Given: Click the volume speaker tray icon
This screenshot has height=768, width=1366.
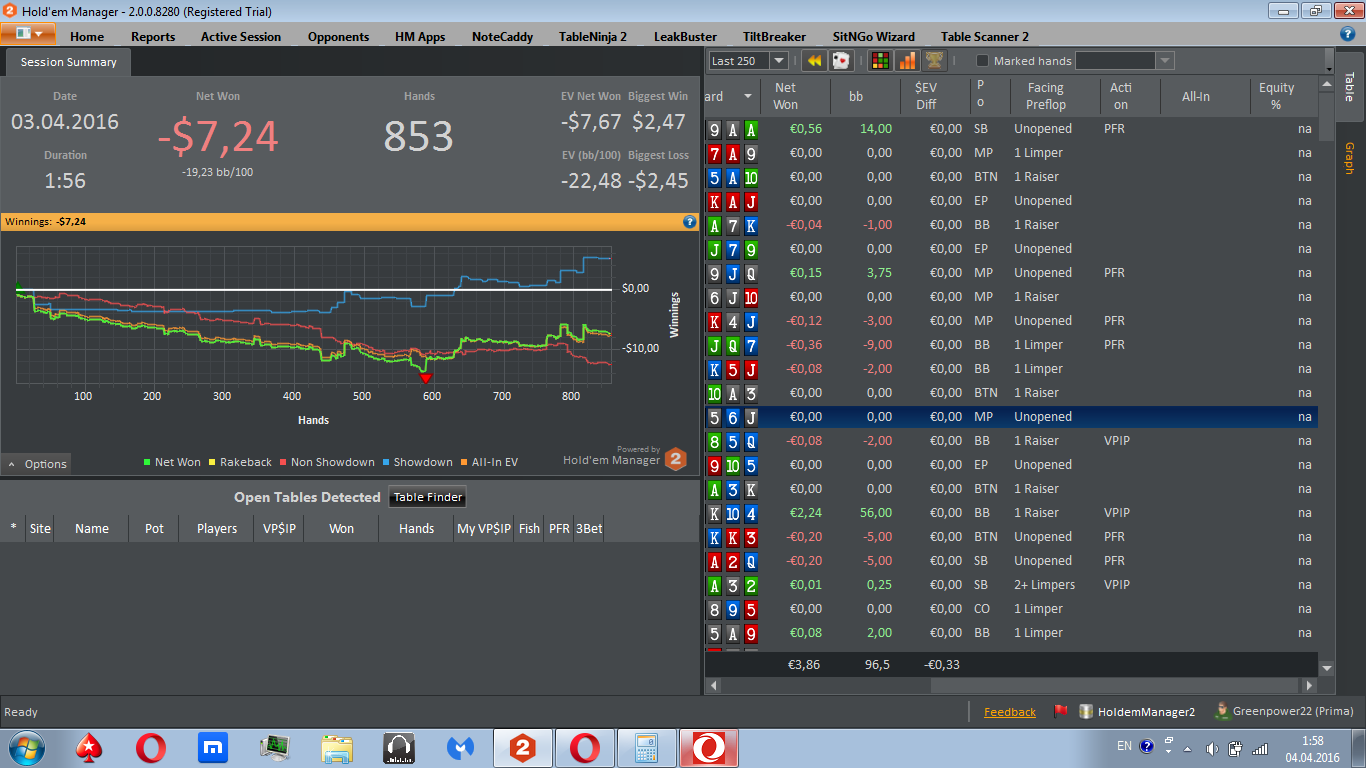Looking at the screenshot, I should point(1211,747).
